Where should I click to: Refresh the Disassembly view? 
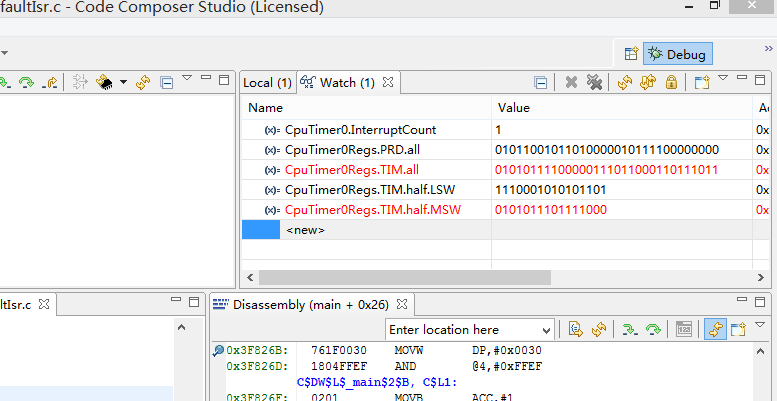click(599, 329)
